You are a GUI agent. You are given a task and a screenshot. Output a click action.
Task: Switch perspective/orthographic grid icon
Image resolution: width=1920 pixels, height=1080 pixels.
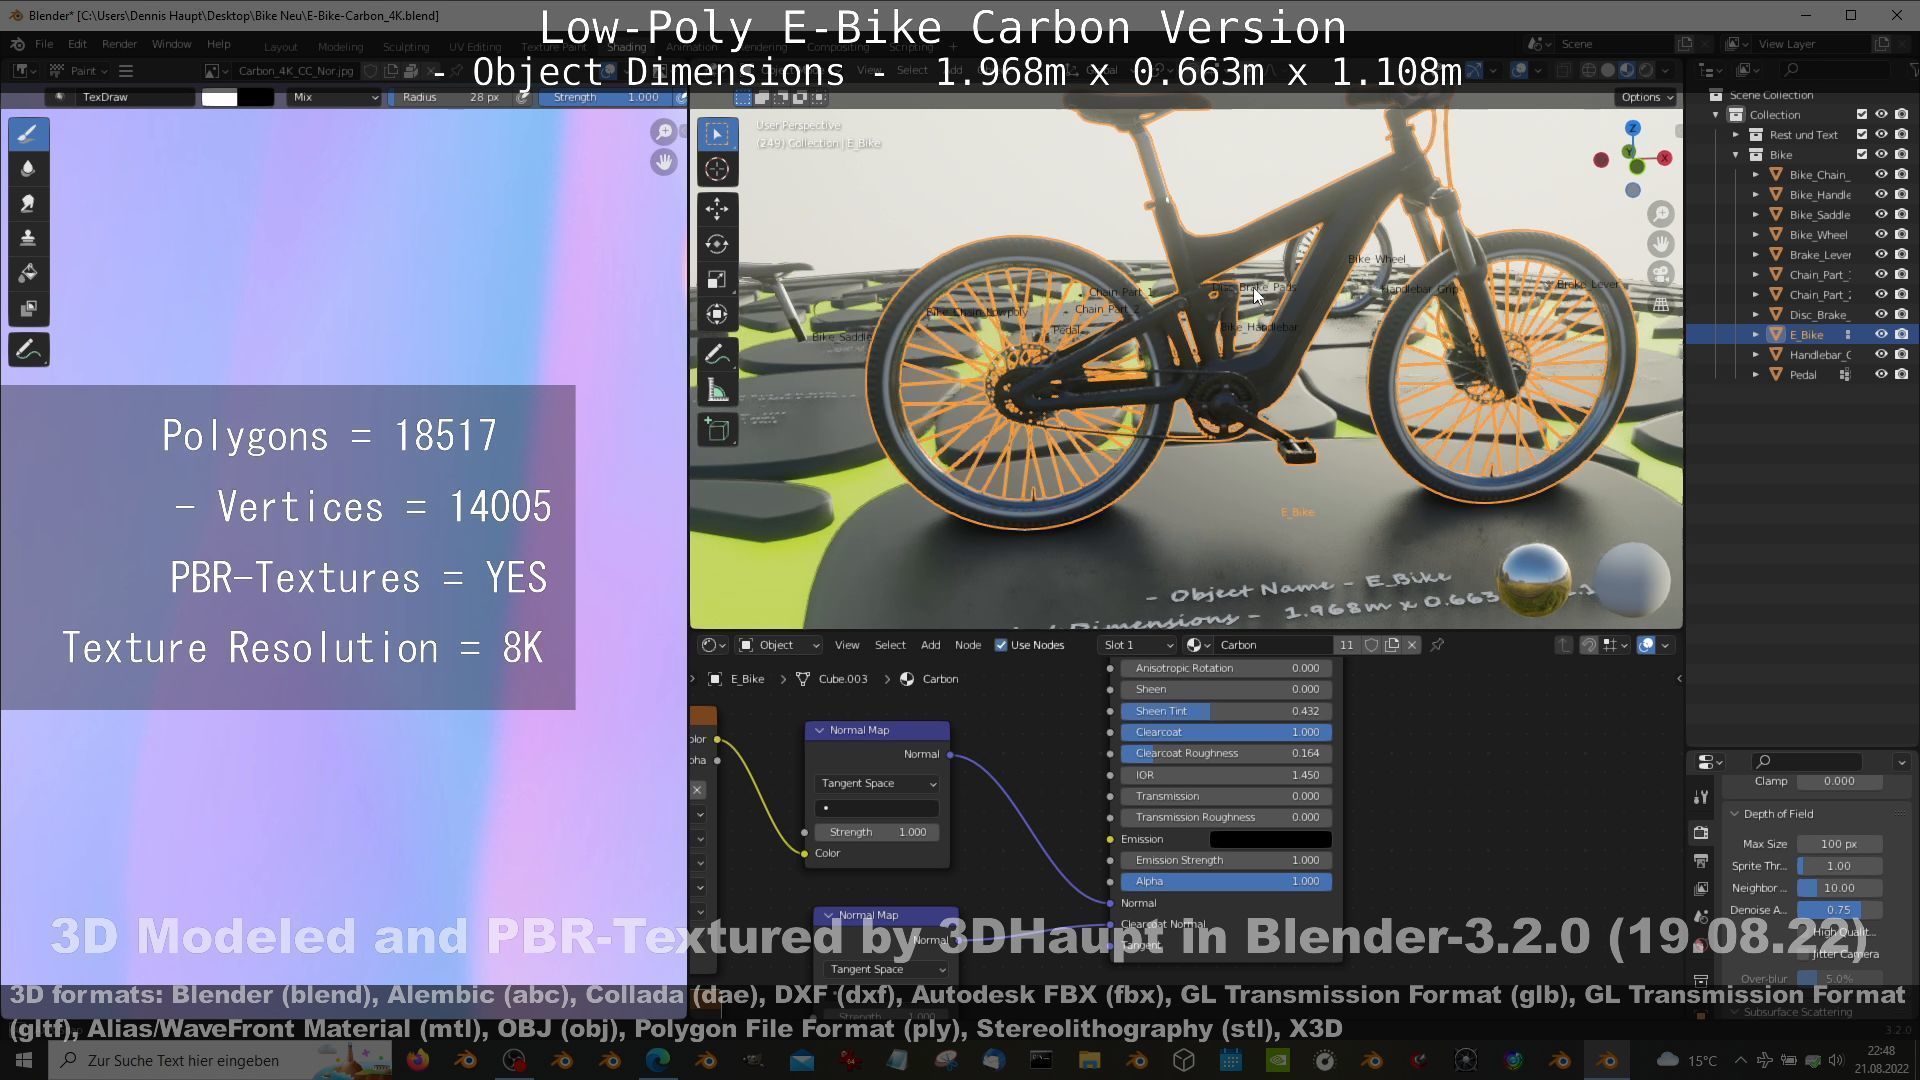click(1661, 304)
